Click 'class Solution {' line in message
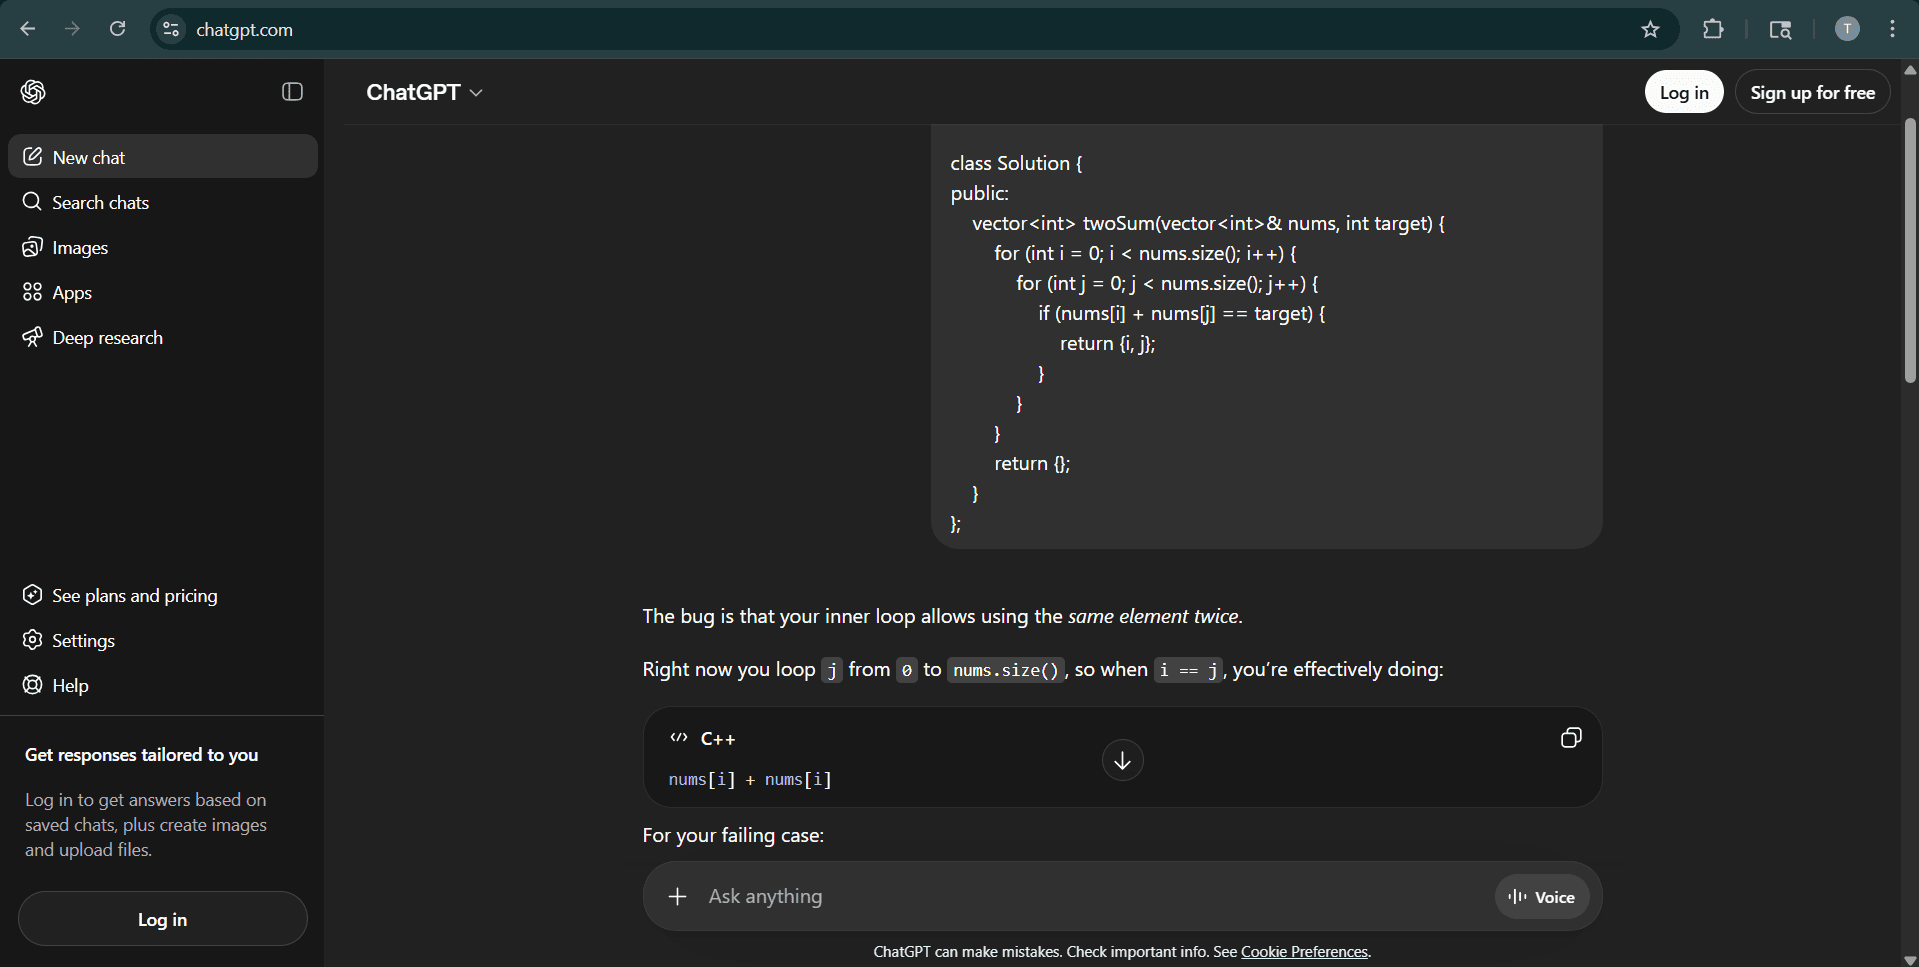 pyautogui.click(x=1016, y=163)
